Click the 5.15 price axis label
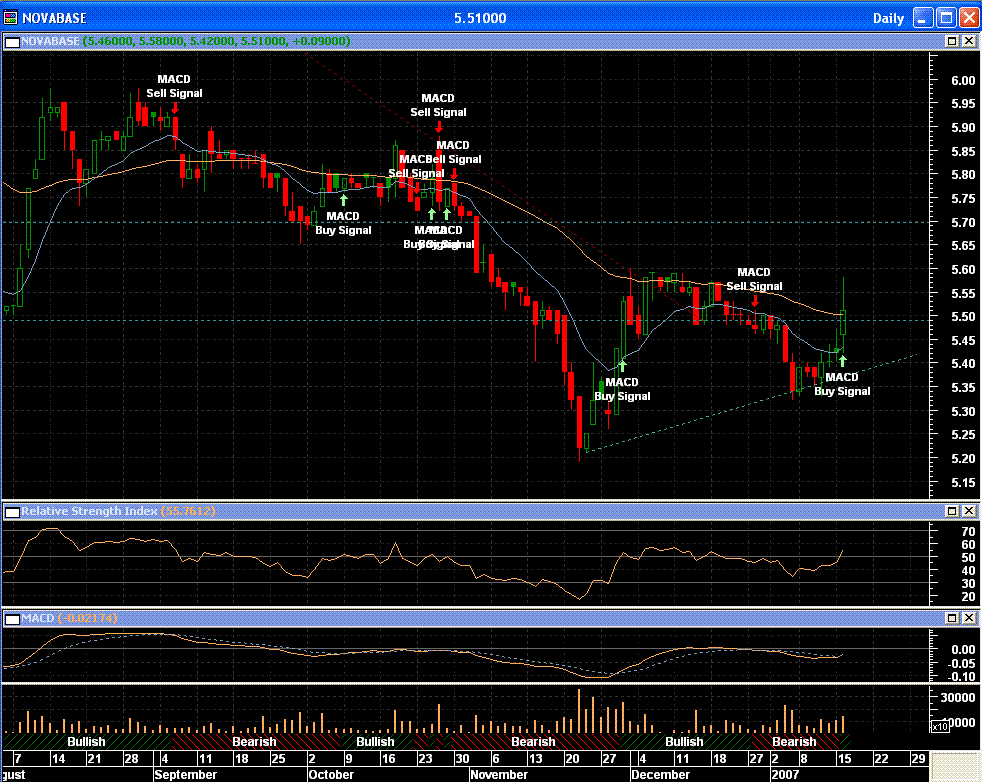This screenshot has height=782, width=982. (963, 483)
